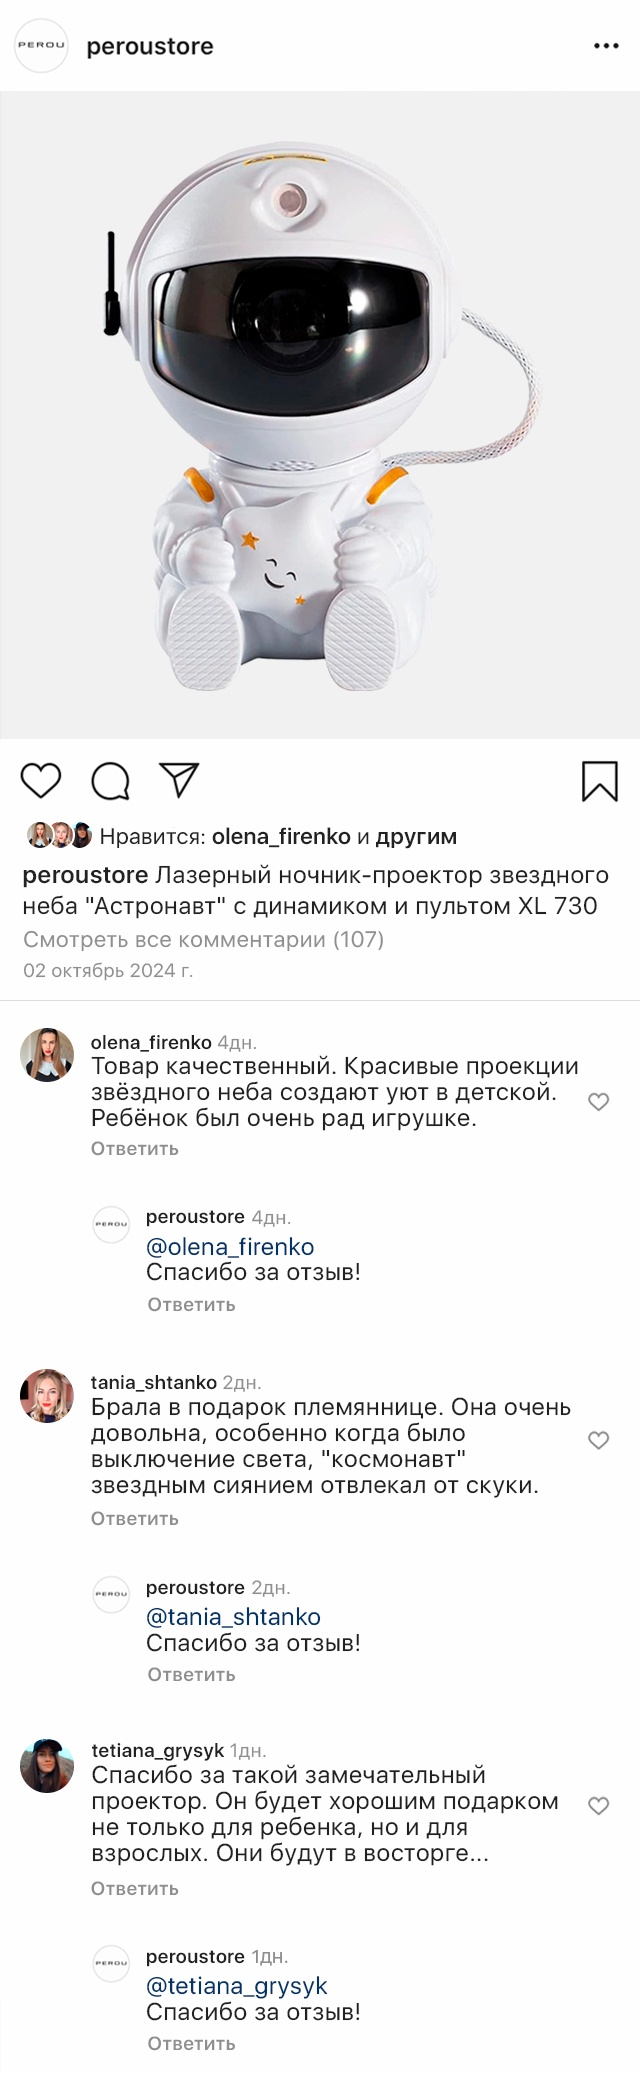Click tania_shtanko's profile picture
The height and width of the screenshot is (2073, 640).
click(47, 1395)
